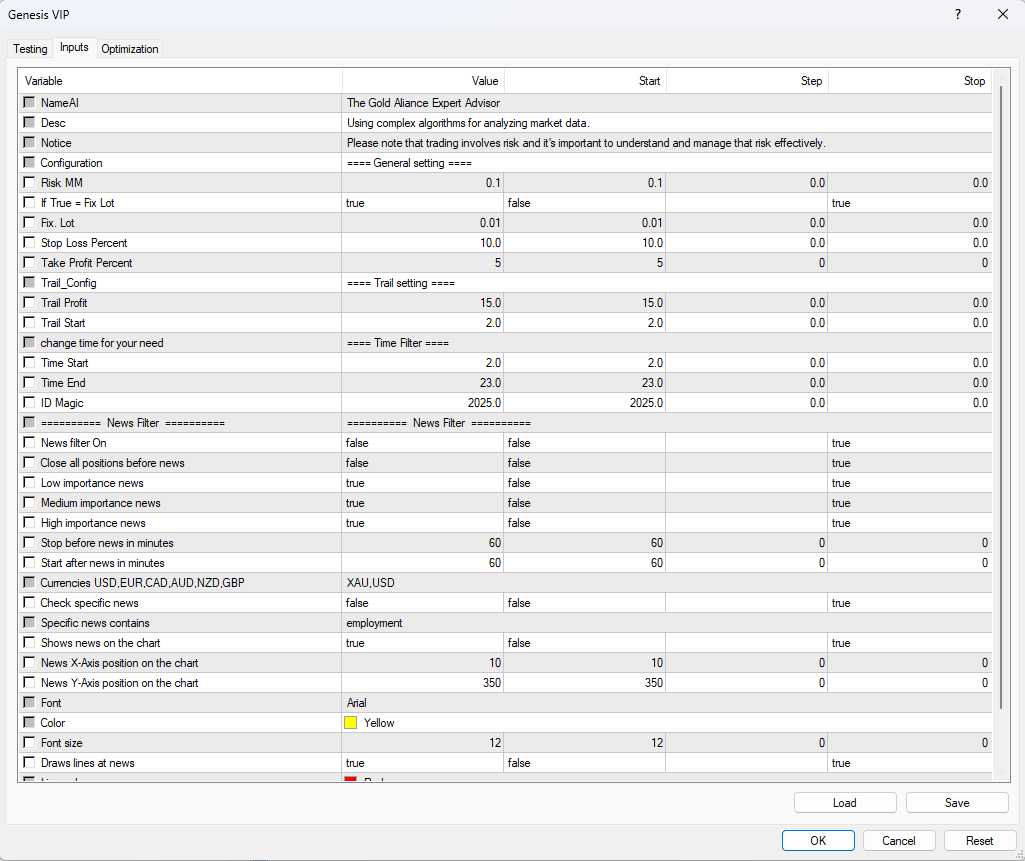This screenshot has width=1025, height=861.
Task: Switch to the Testing tab
Action: (29, 48)
